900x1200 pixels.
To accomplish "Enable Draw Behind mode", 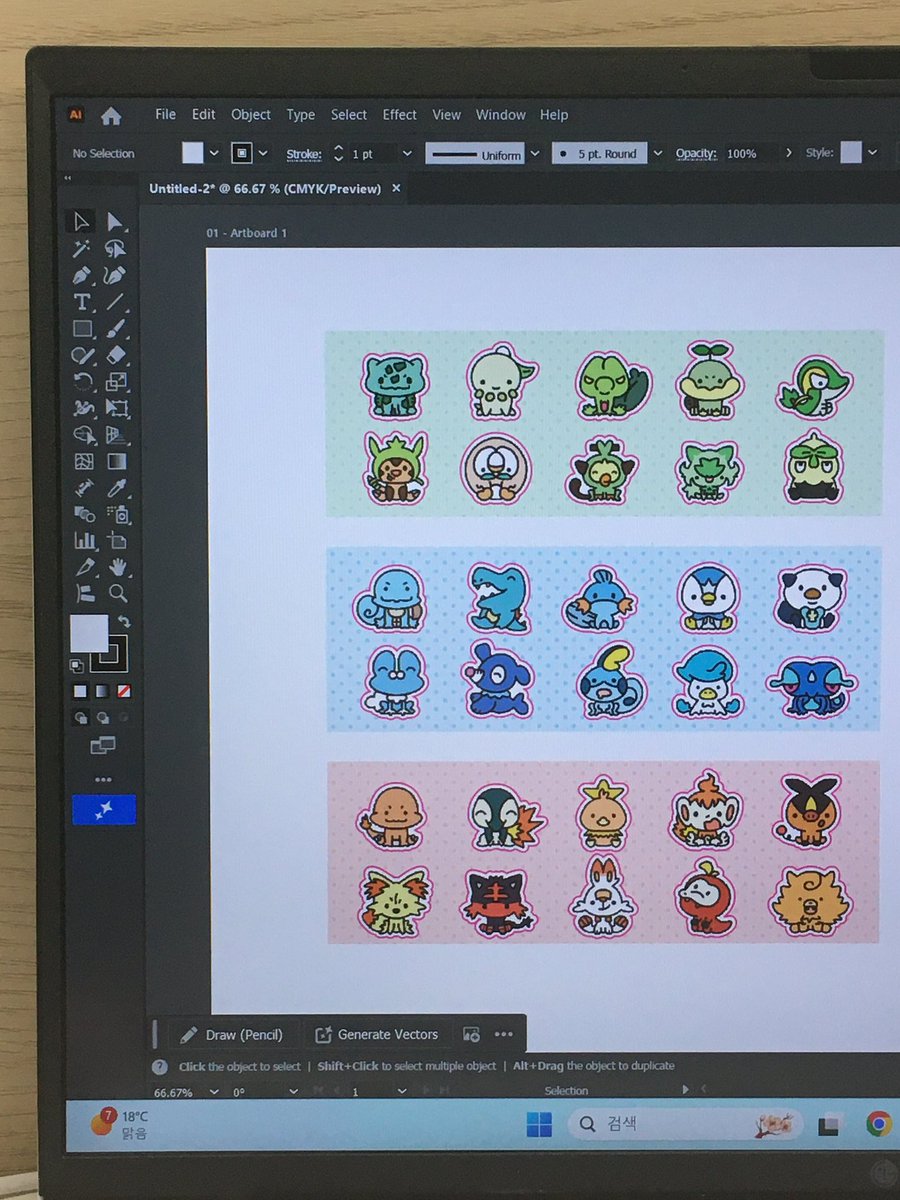I will pos(102,717).
